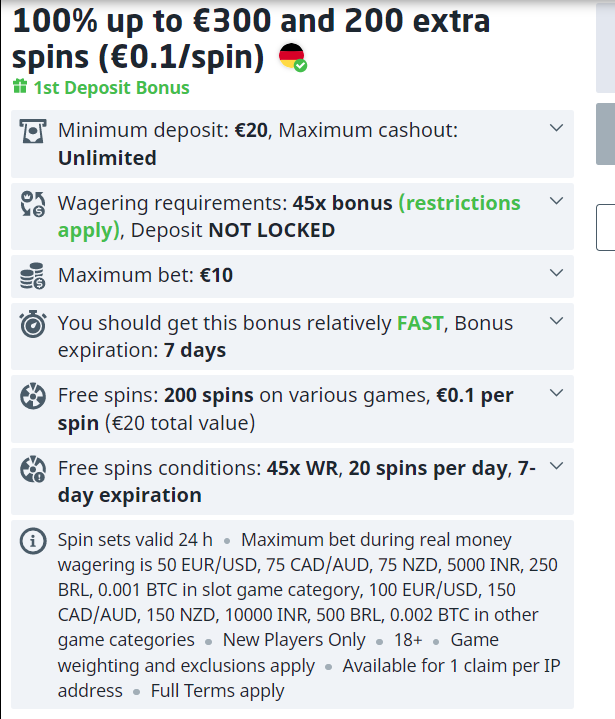Expand the Wagering requirements row chevron
The image size is (615, 719).
click(557, 201)
